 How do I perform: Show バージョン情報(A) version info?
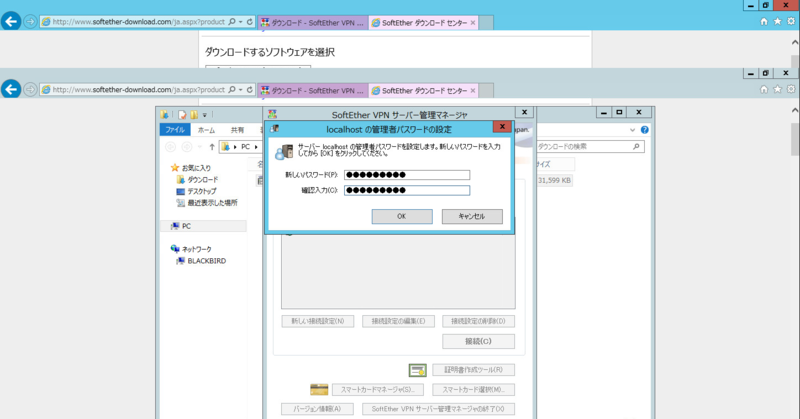[317, 409]
